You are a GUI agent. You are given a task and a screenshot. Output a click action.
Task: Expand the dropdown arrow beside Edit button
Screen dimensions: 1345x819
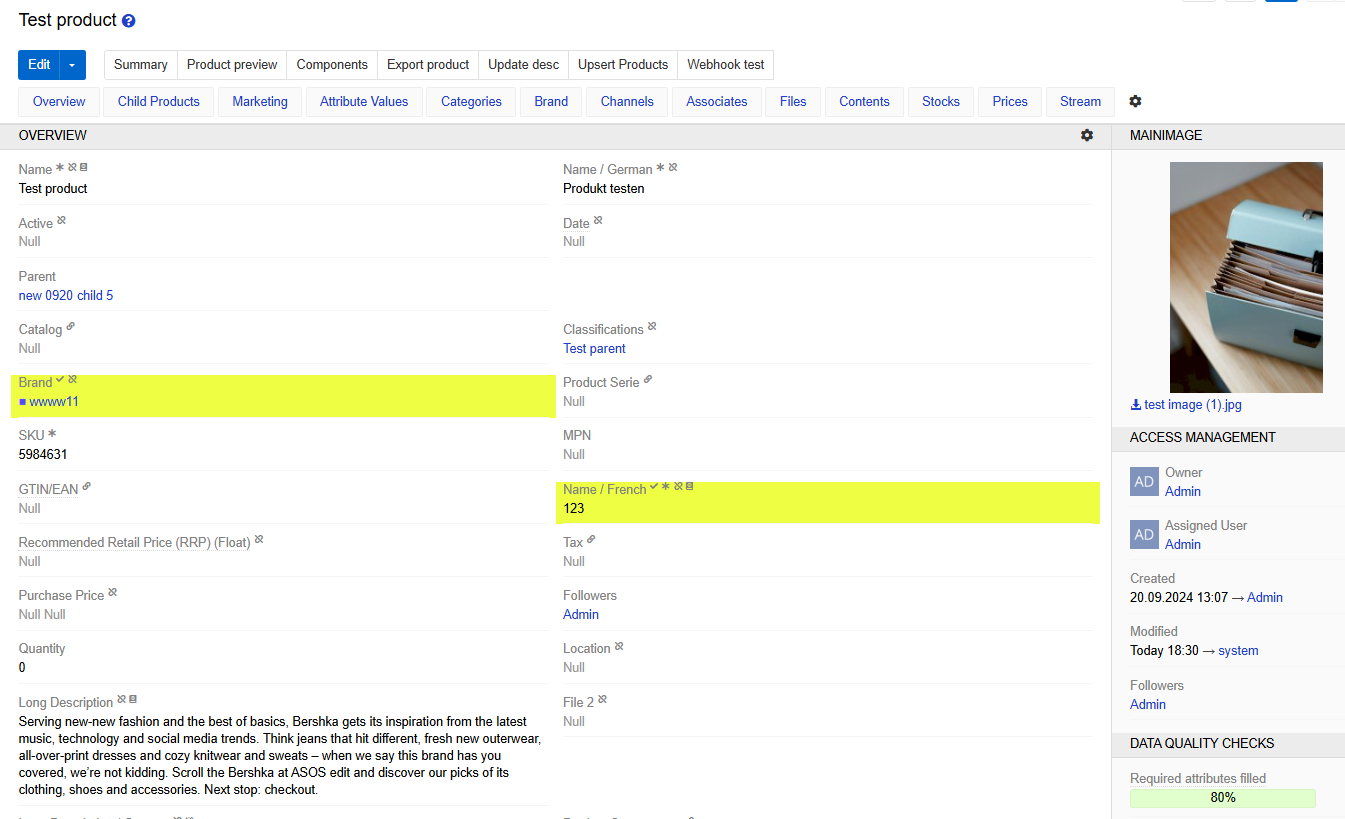pyautogui.click(x=72, y=65)
